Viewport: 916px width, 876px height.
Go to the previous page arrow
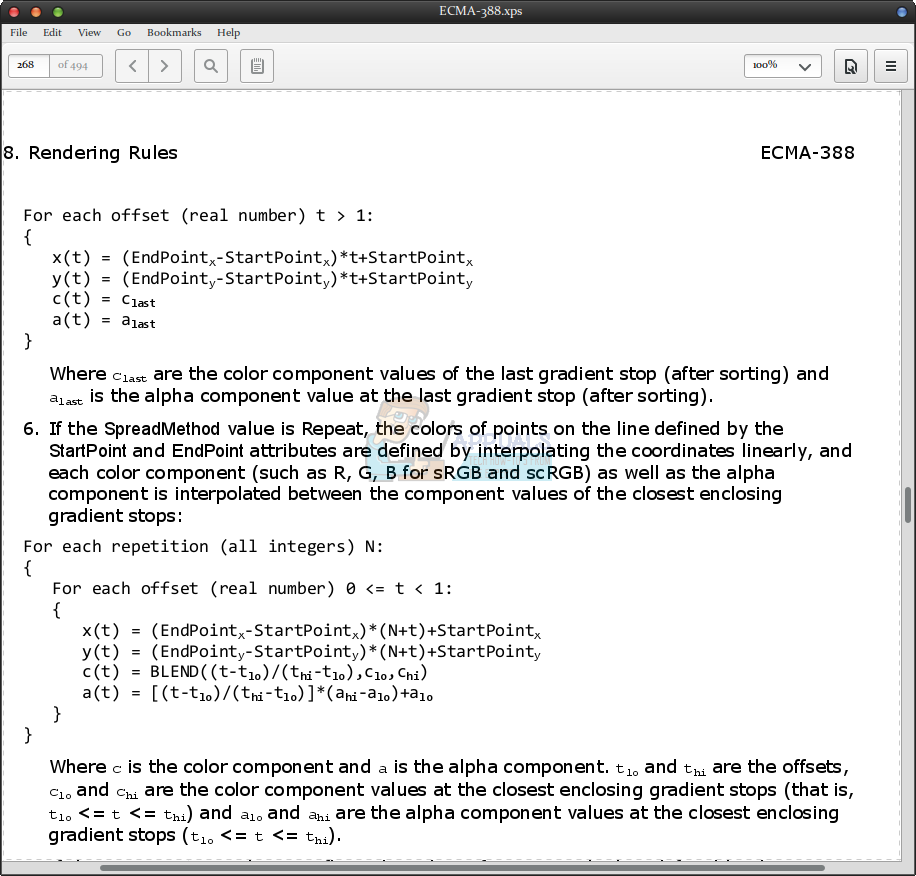click(132, 66)
